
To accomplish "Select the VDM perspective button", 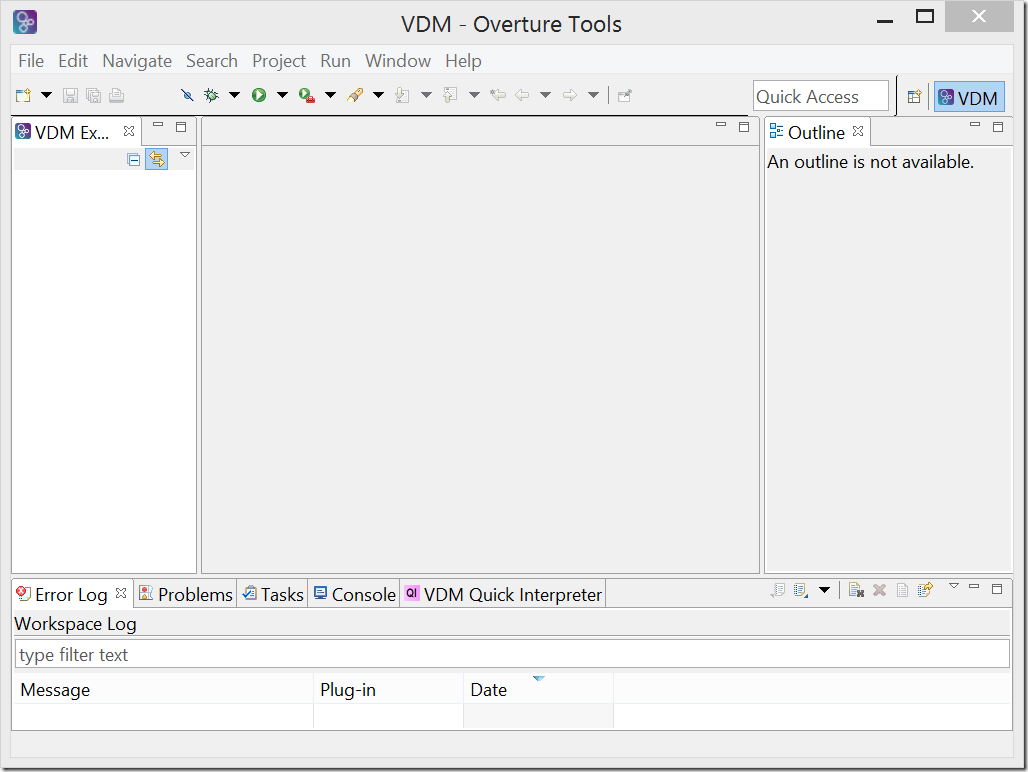I will click(969, 97).
